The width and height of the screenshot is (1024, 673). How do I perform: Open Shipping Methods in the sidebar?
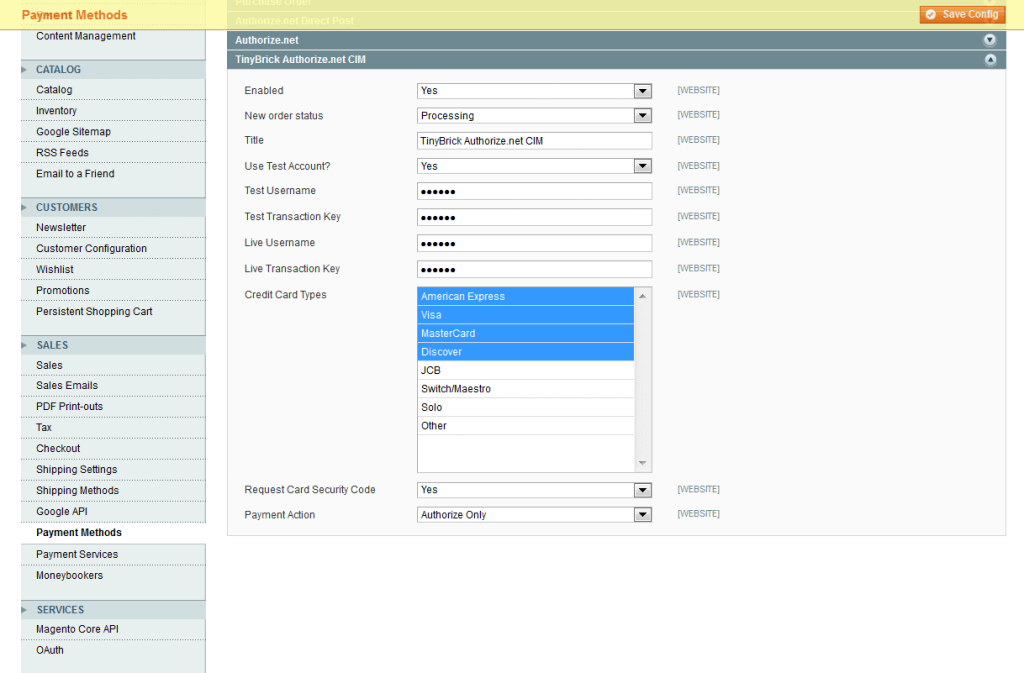77,491
